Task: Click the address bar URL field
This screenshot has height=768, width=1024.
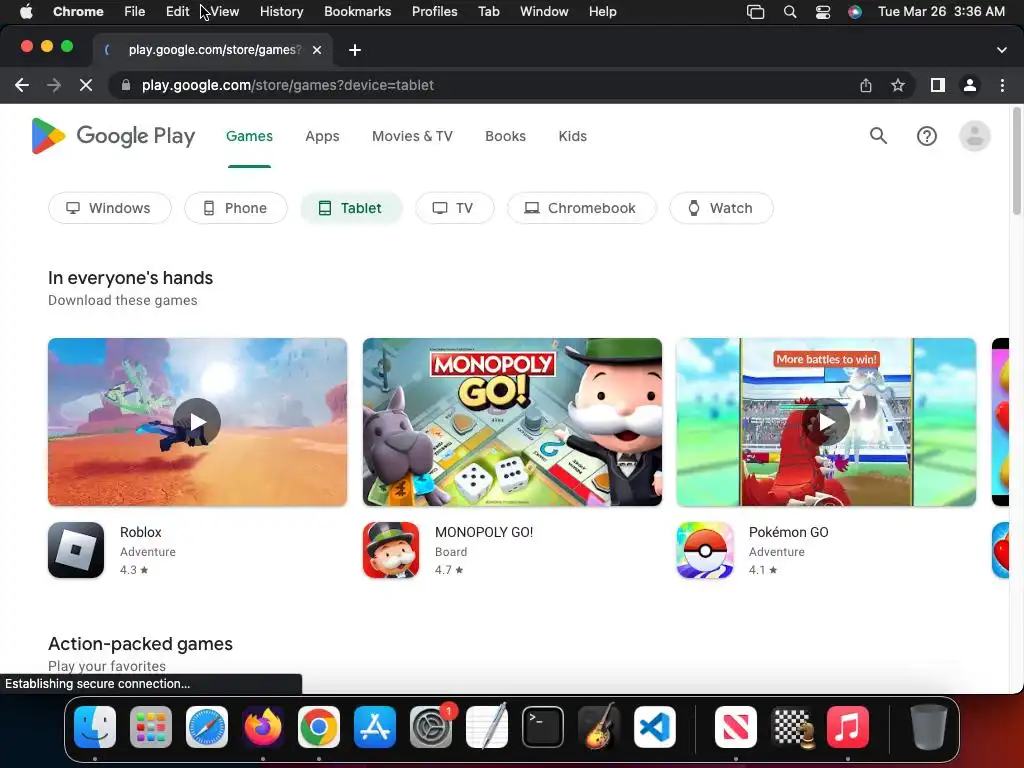Action: pyautogui.click(x=287, y=85)
